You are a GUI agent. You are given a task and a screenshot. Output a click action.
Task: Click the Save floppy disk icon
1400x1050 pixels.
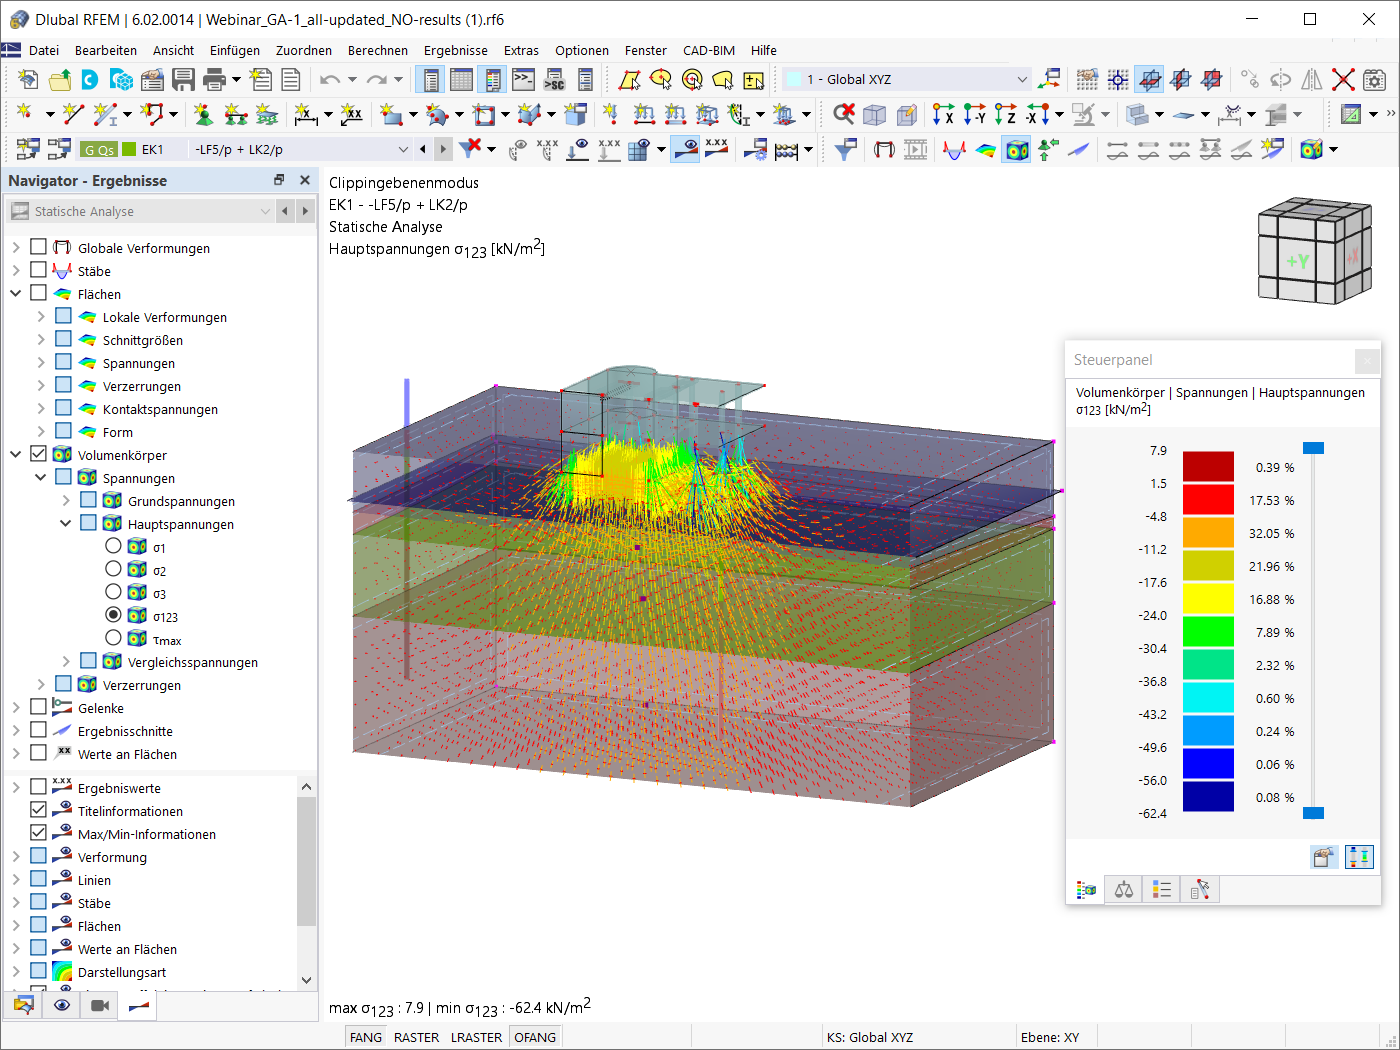183,80
